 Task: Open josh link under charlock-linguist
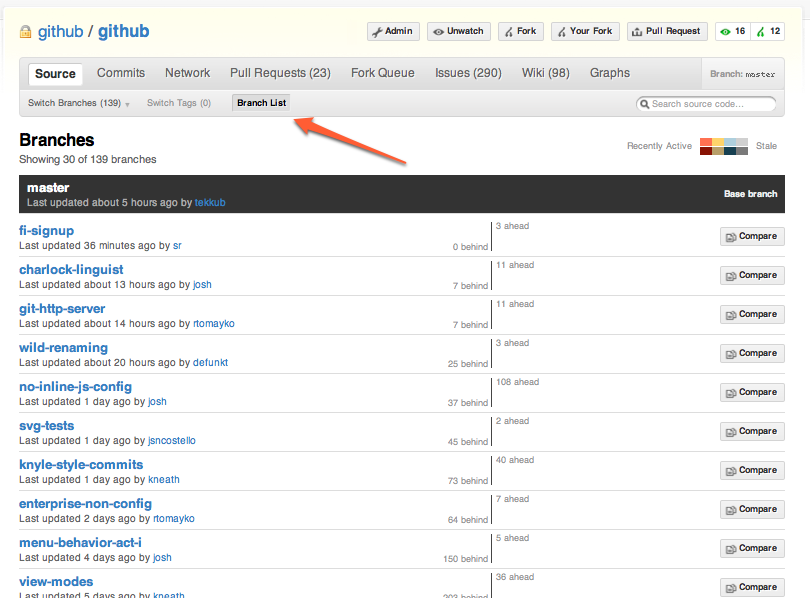202,285
